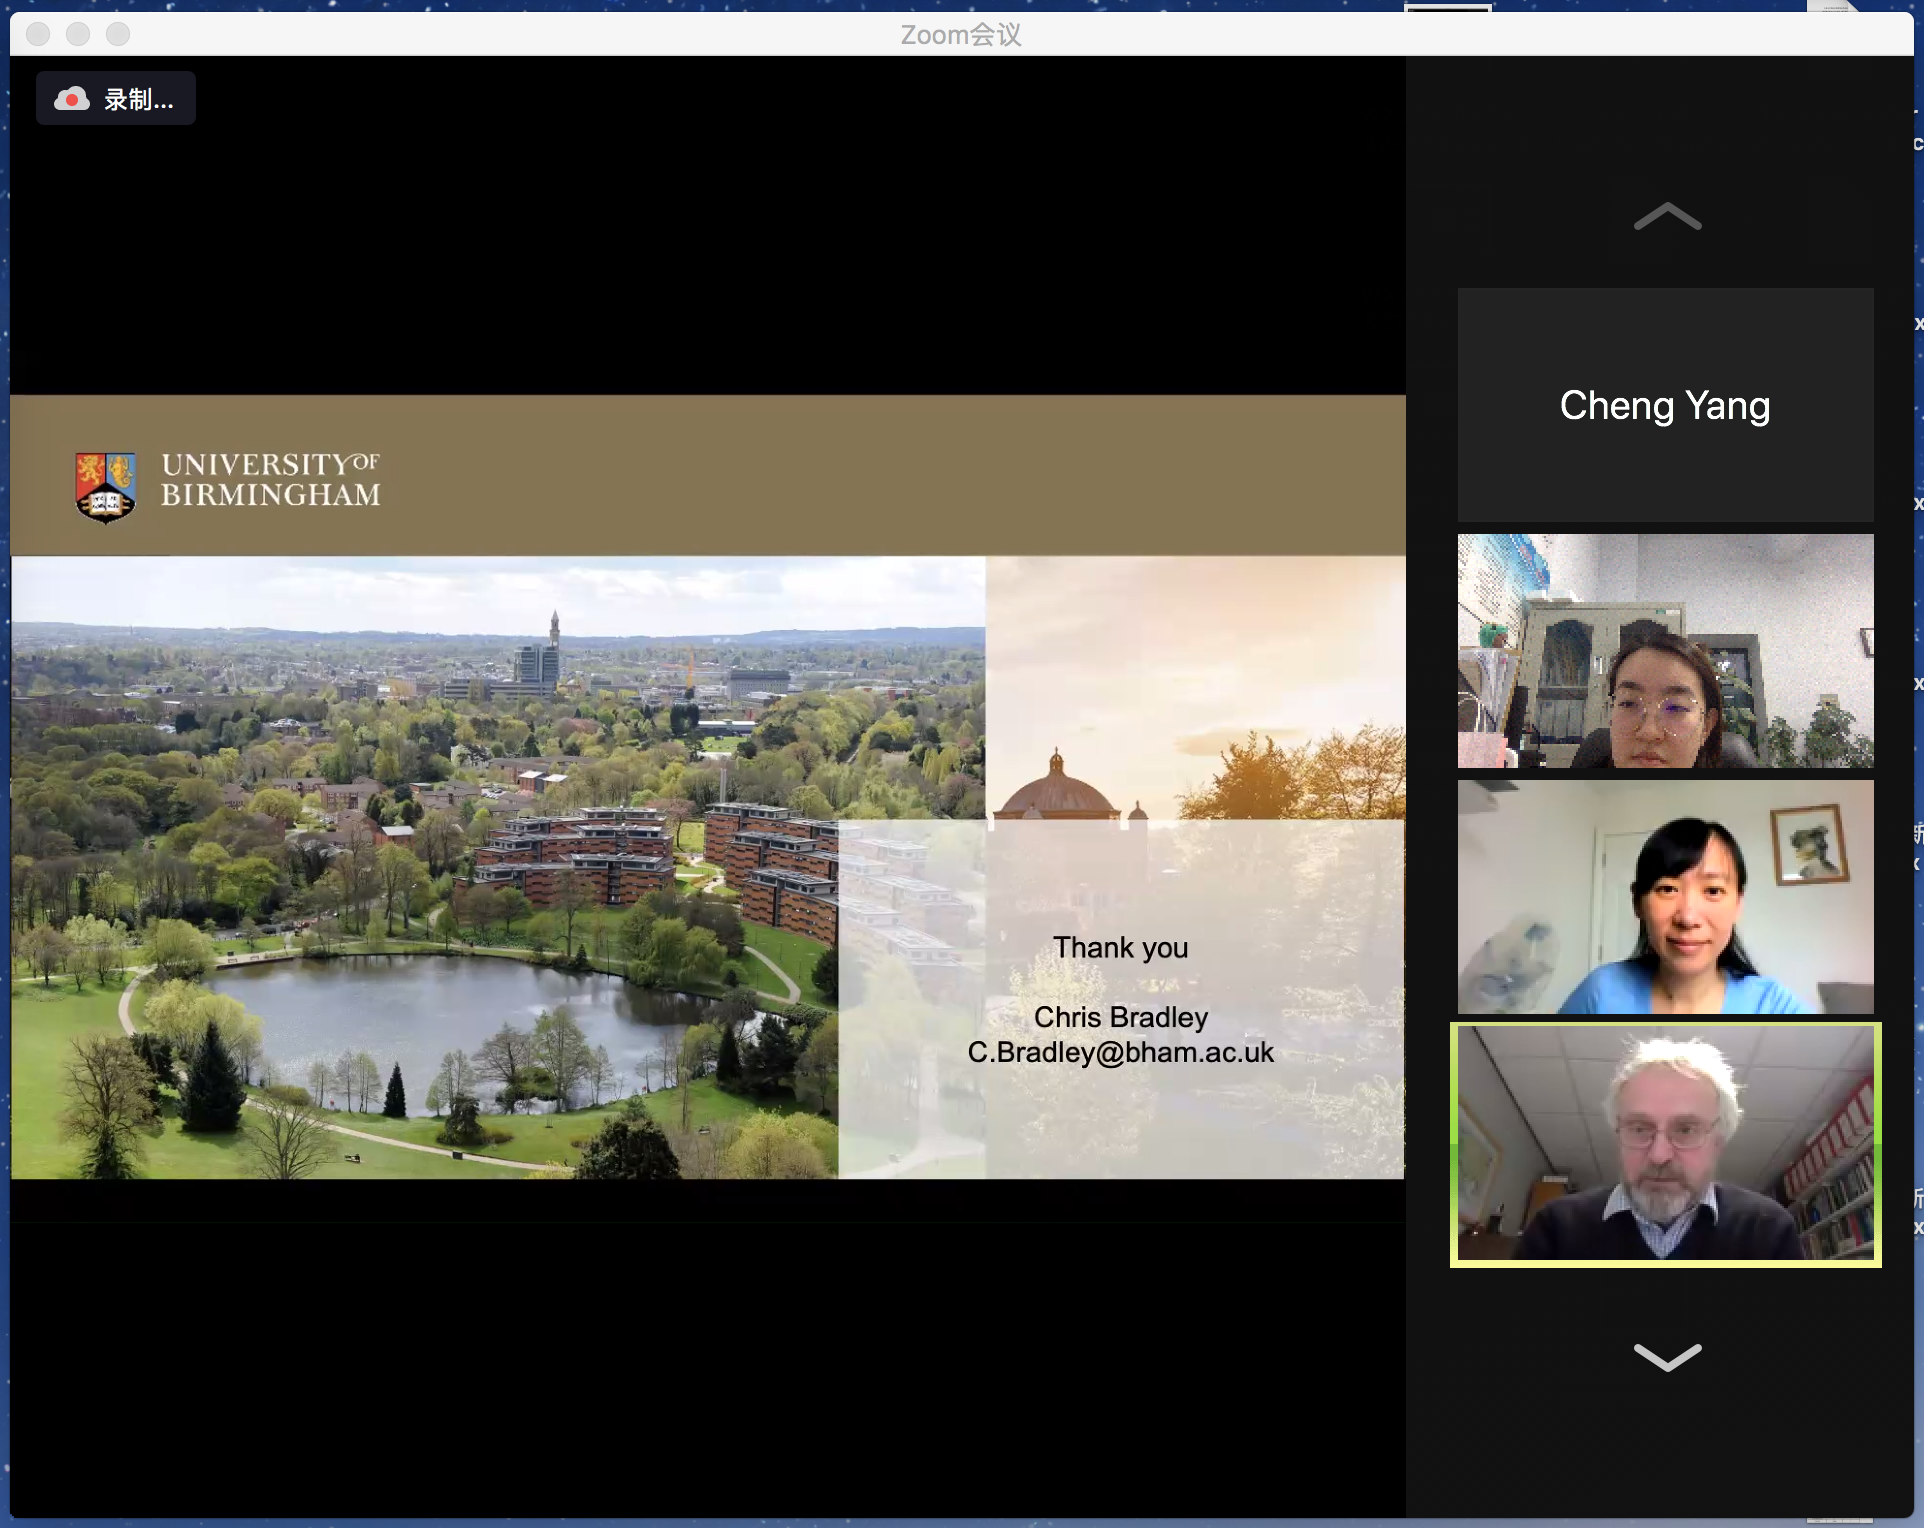Click the Zoom会议 window title
1924x1528 pixels.
point(960,35)
